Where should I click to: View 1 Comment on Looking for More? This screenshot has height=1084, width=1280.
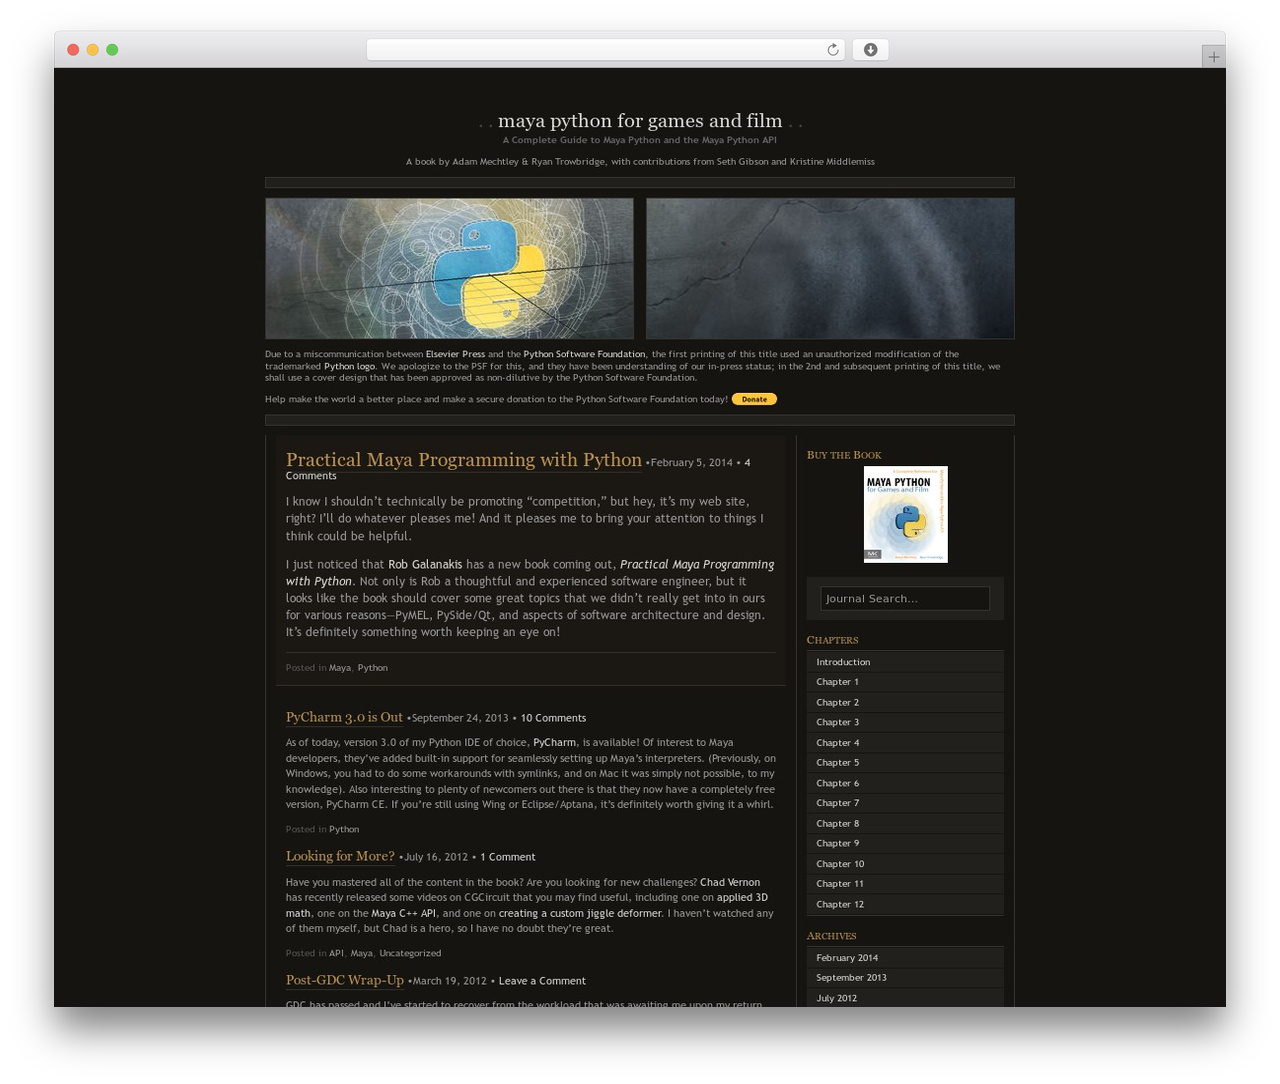(507, 857)
